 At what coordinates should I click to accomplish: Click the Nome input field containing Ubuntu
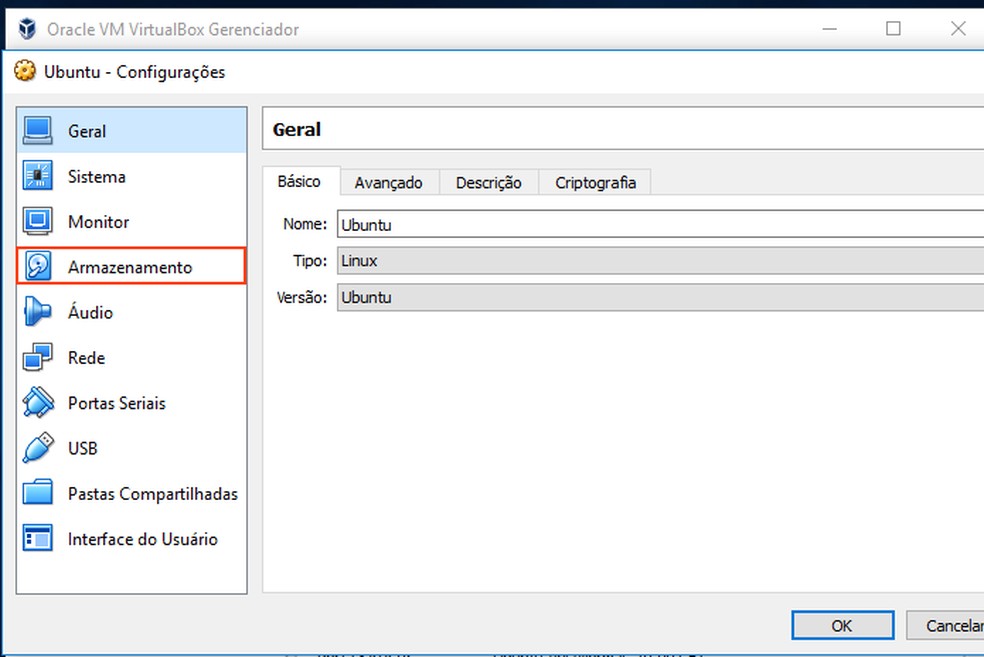(660, 224)
